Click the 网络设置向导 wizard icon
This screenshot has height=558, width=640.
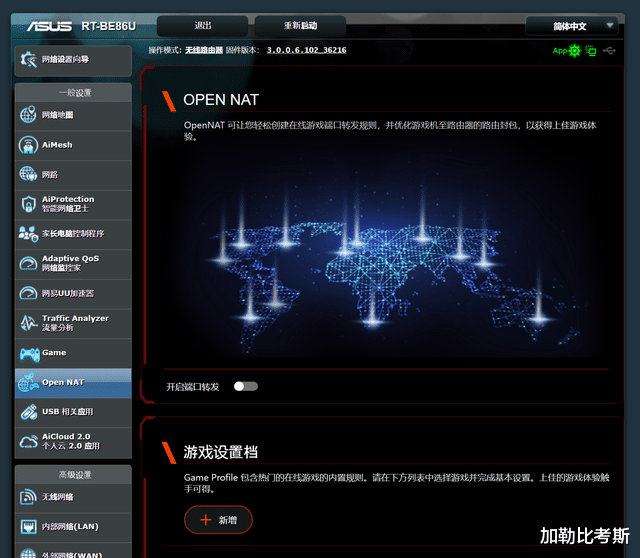tap(29, 60)
